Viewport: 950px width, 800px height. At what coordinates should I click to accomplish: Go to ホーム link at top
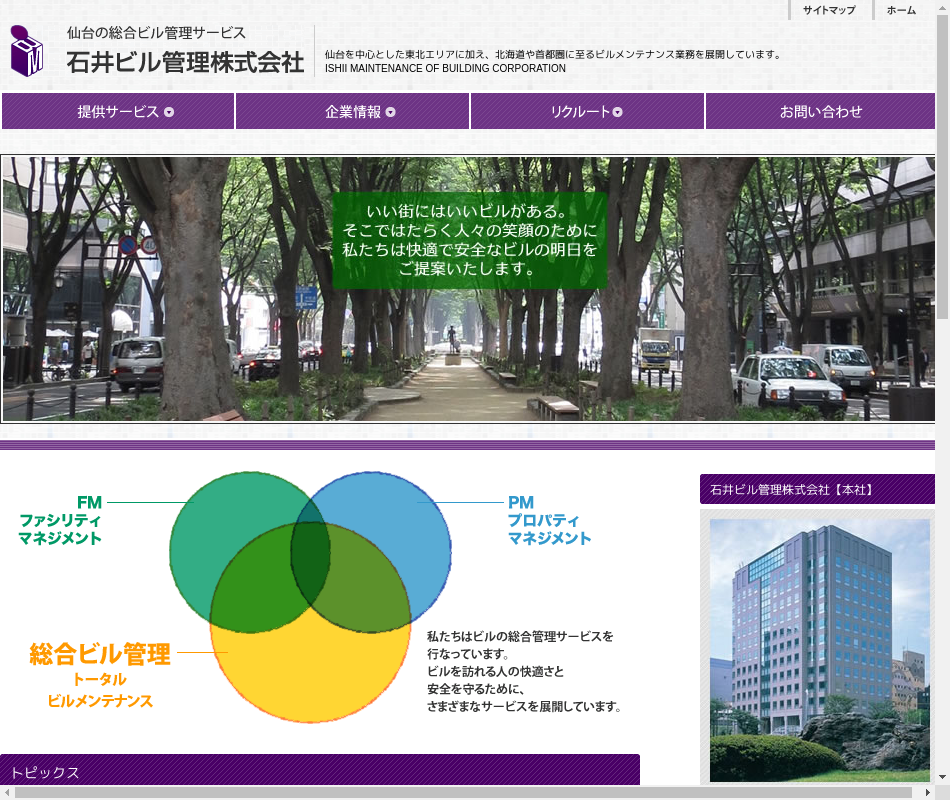point(900,10)
